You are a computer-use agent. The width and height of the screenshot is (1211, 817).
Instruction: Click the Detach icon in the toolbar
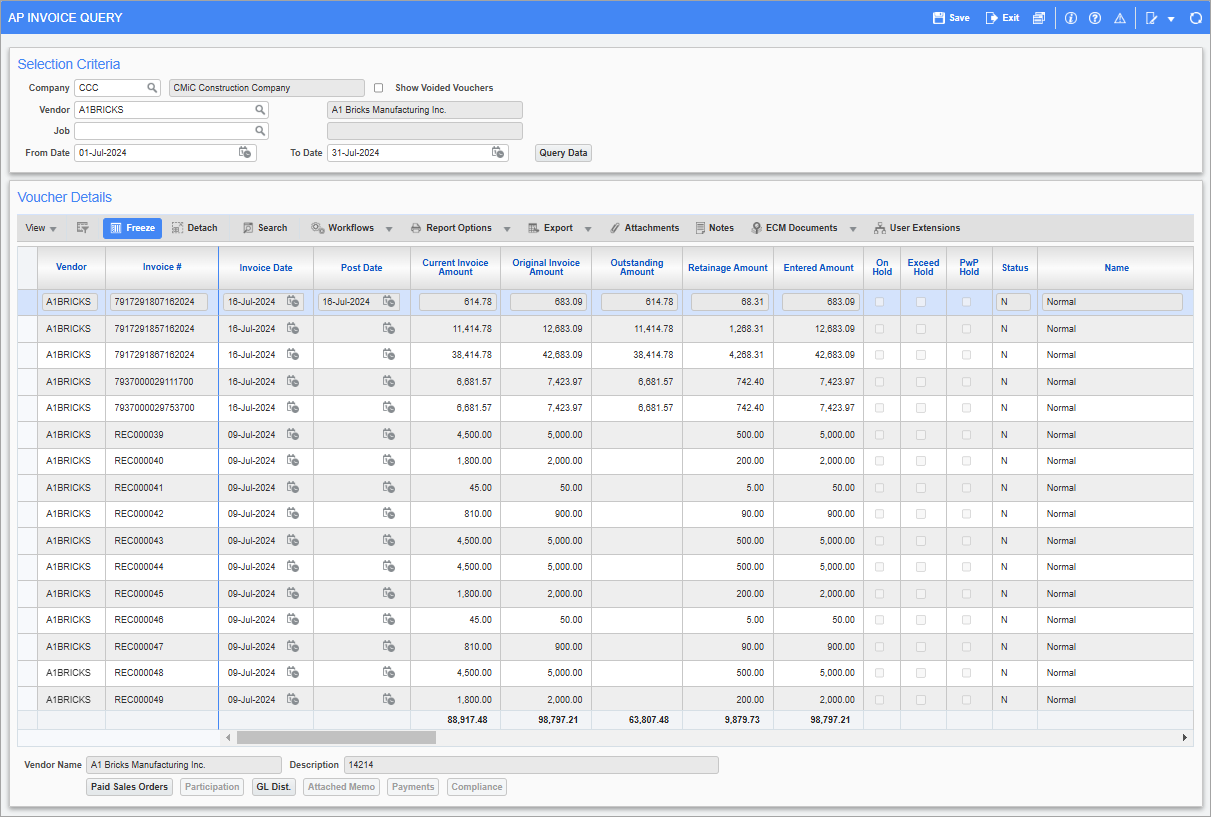[194, 228]
